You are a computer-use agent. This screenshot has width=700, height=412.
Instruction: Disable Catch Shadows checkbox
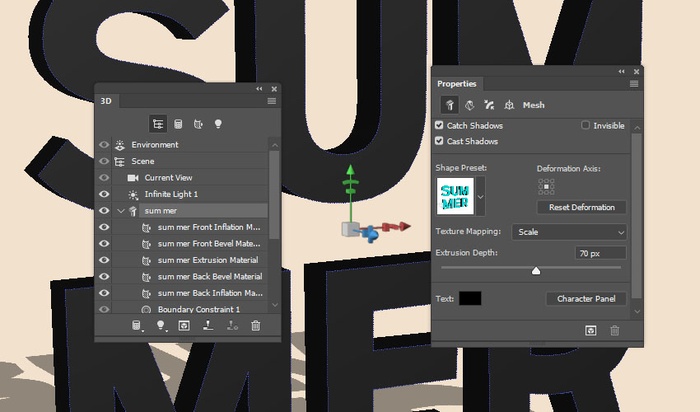[x=440, y=126]
